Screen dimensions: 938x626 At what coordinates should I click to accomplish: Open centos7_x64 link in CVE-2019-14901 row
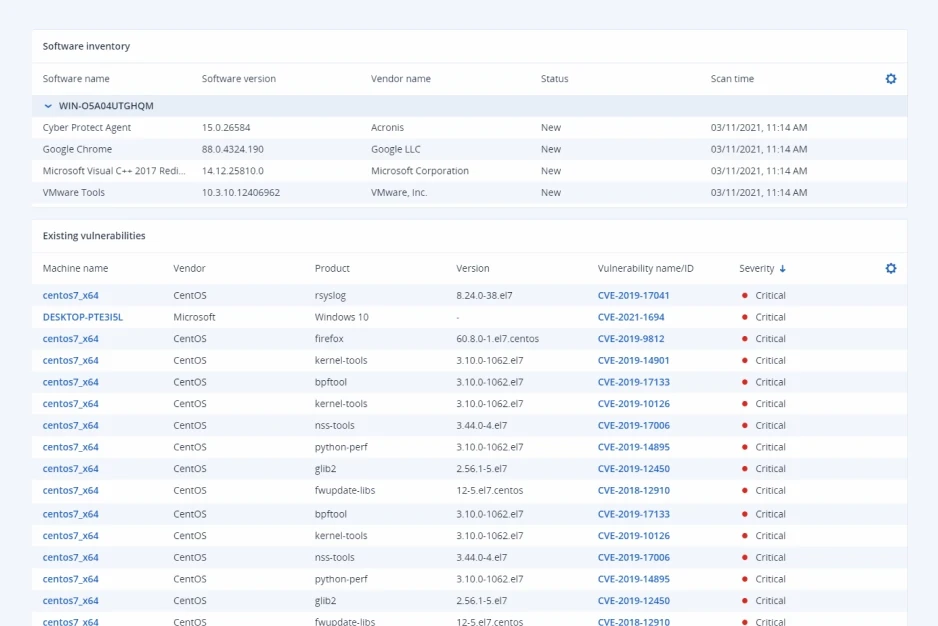[71, 360]
